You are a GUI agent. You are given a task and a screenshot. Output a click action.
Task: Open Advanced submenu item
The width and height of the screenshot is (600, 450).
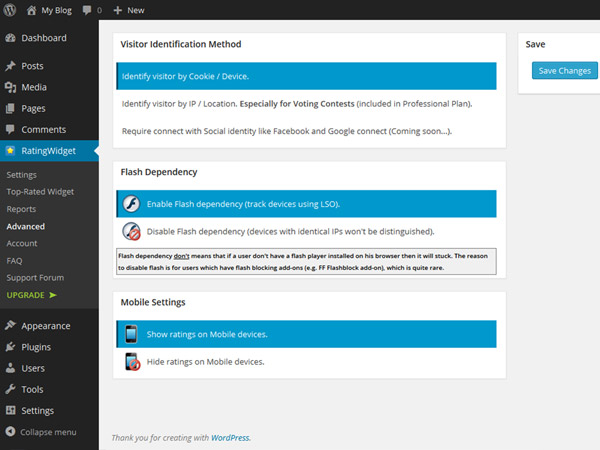click(26, 227)
